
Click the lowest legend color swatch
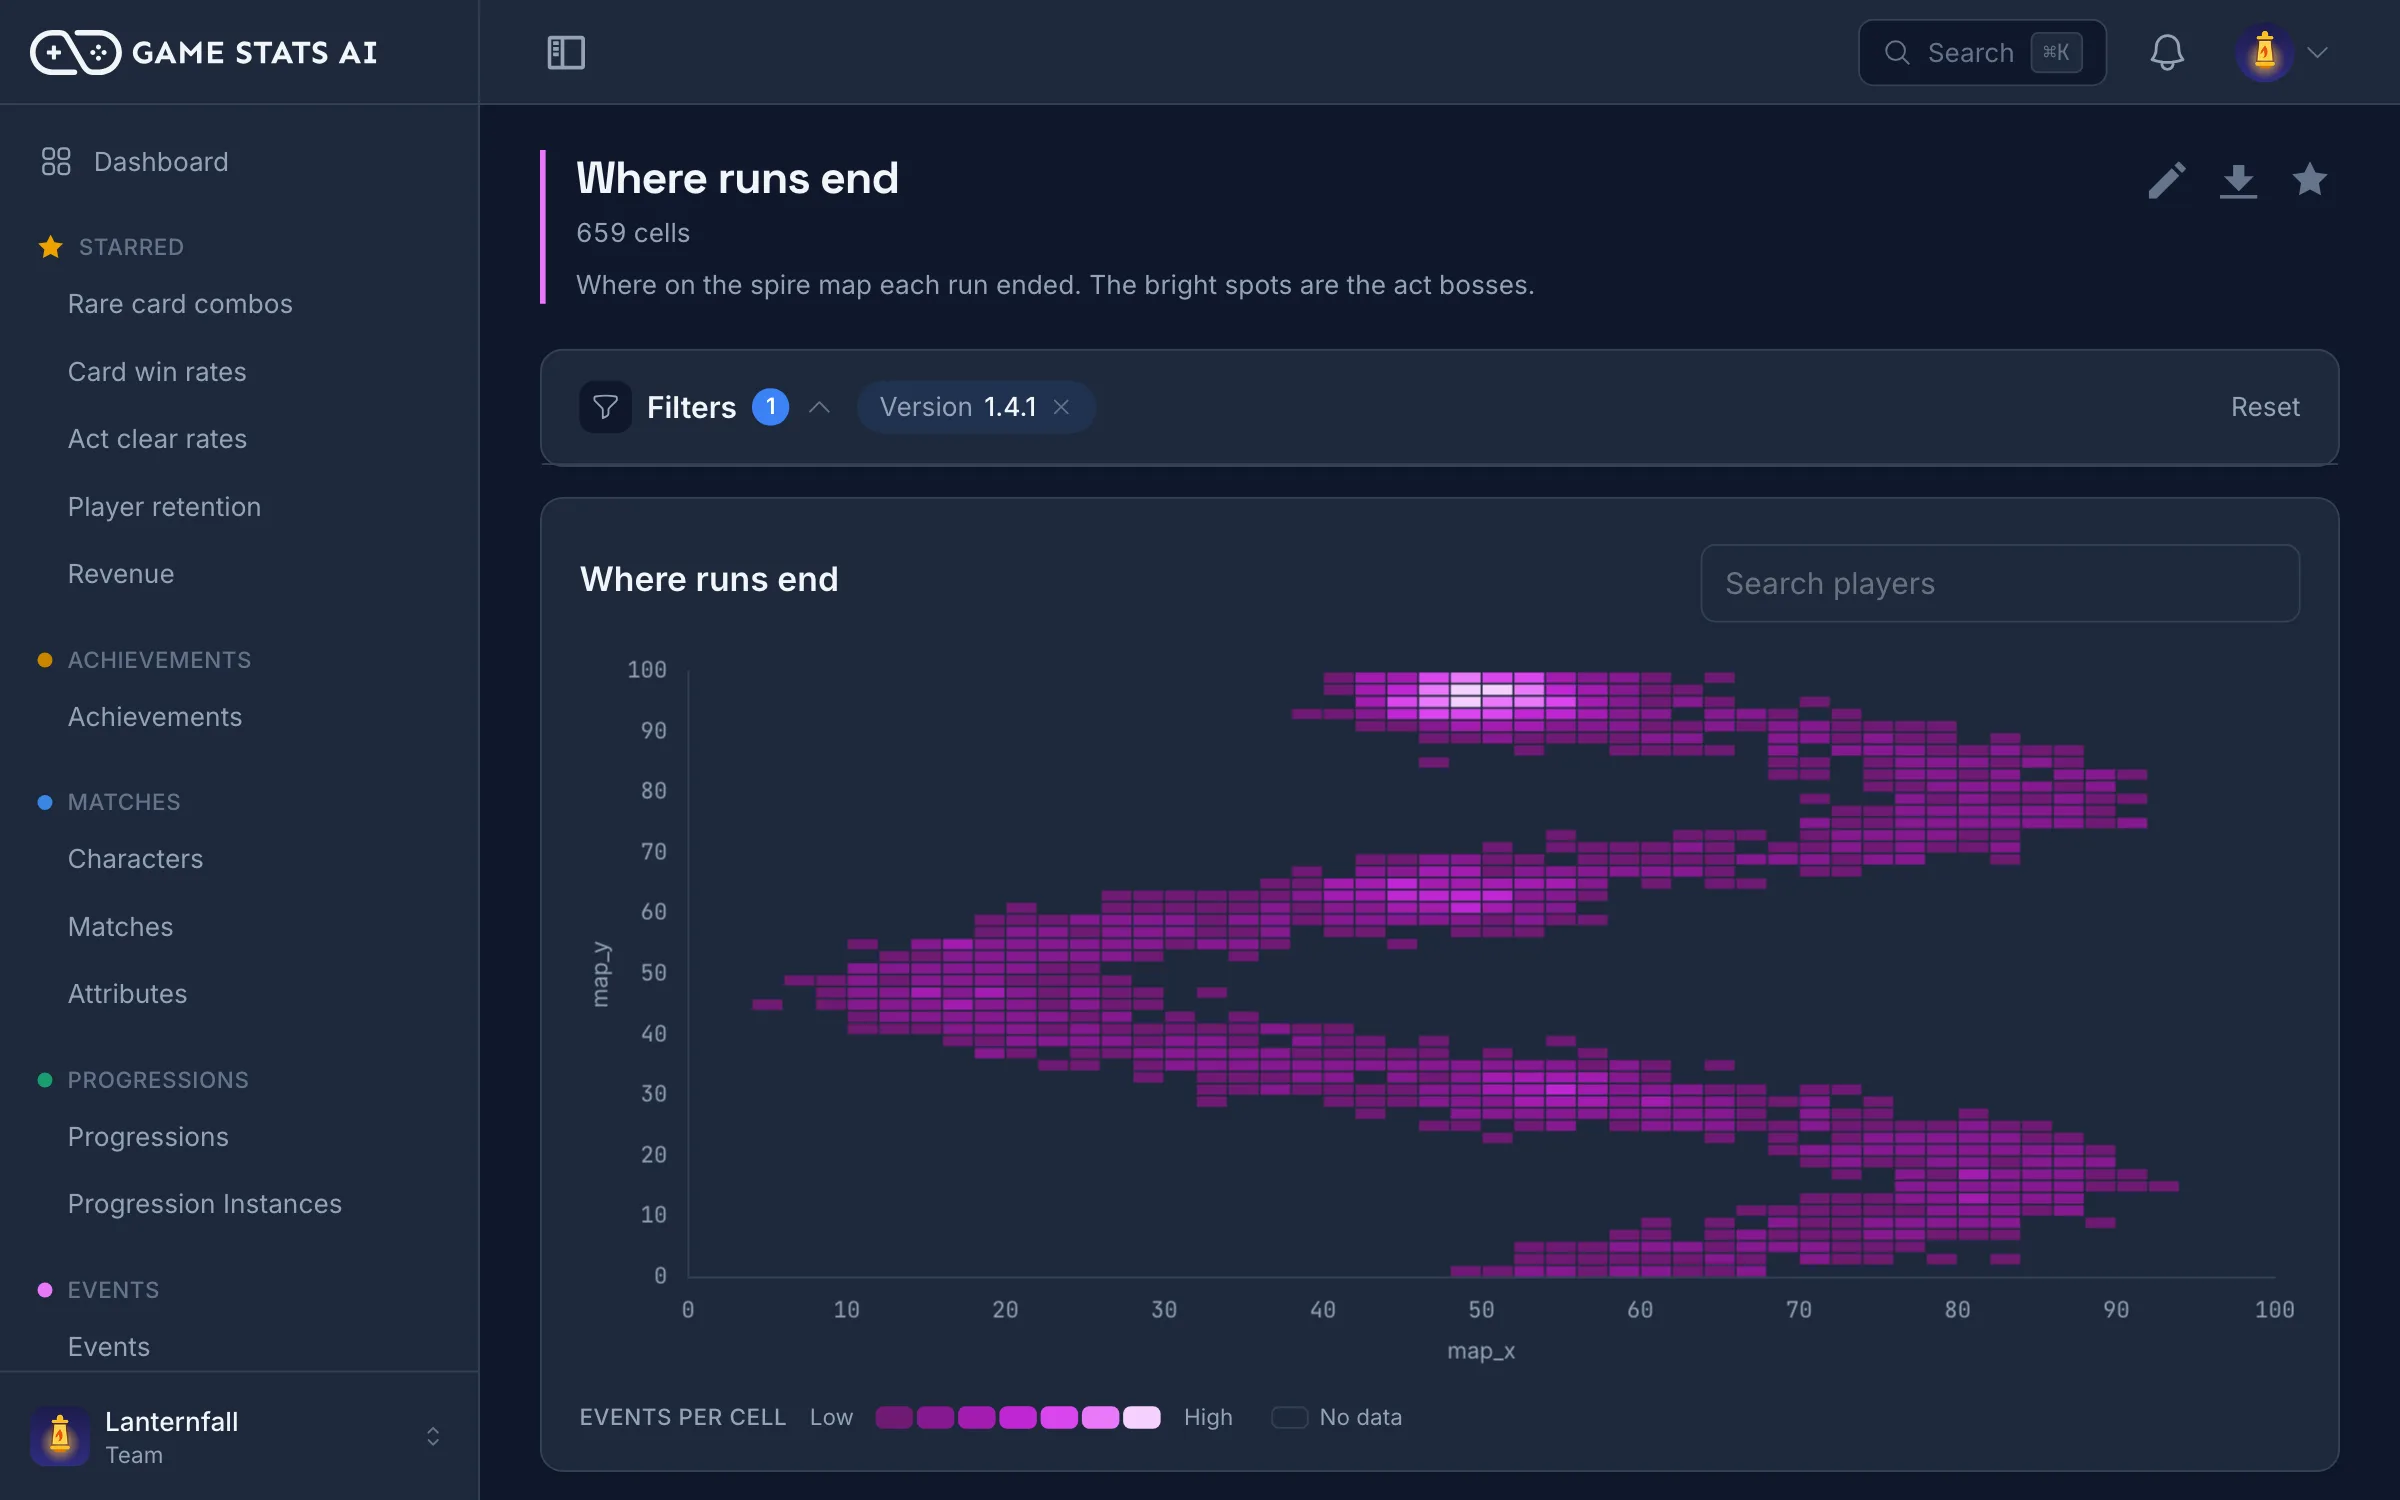[x=894, y=1417]
